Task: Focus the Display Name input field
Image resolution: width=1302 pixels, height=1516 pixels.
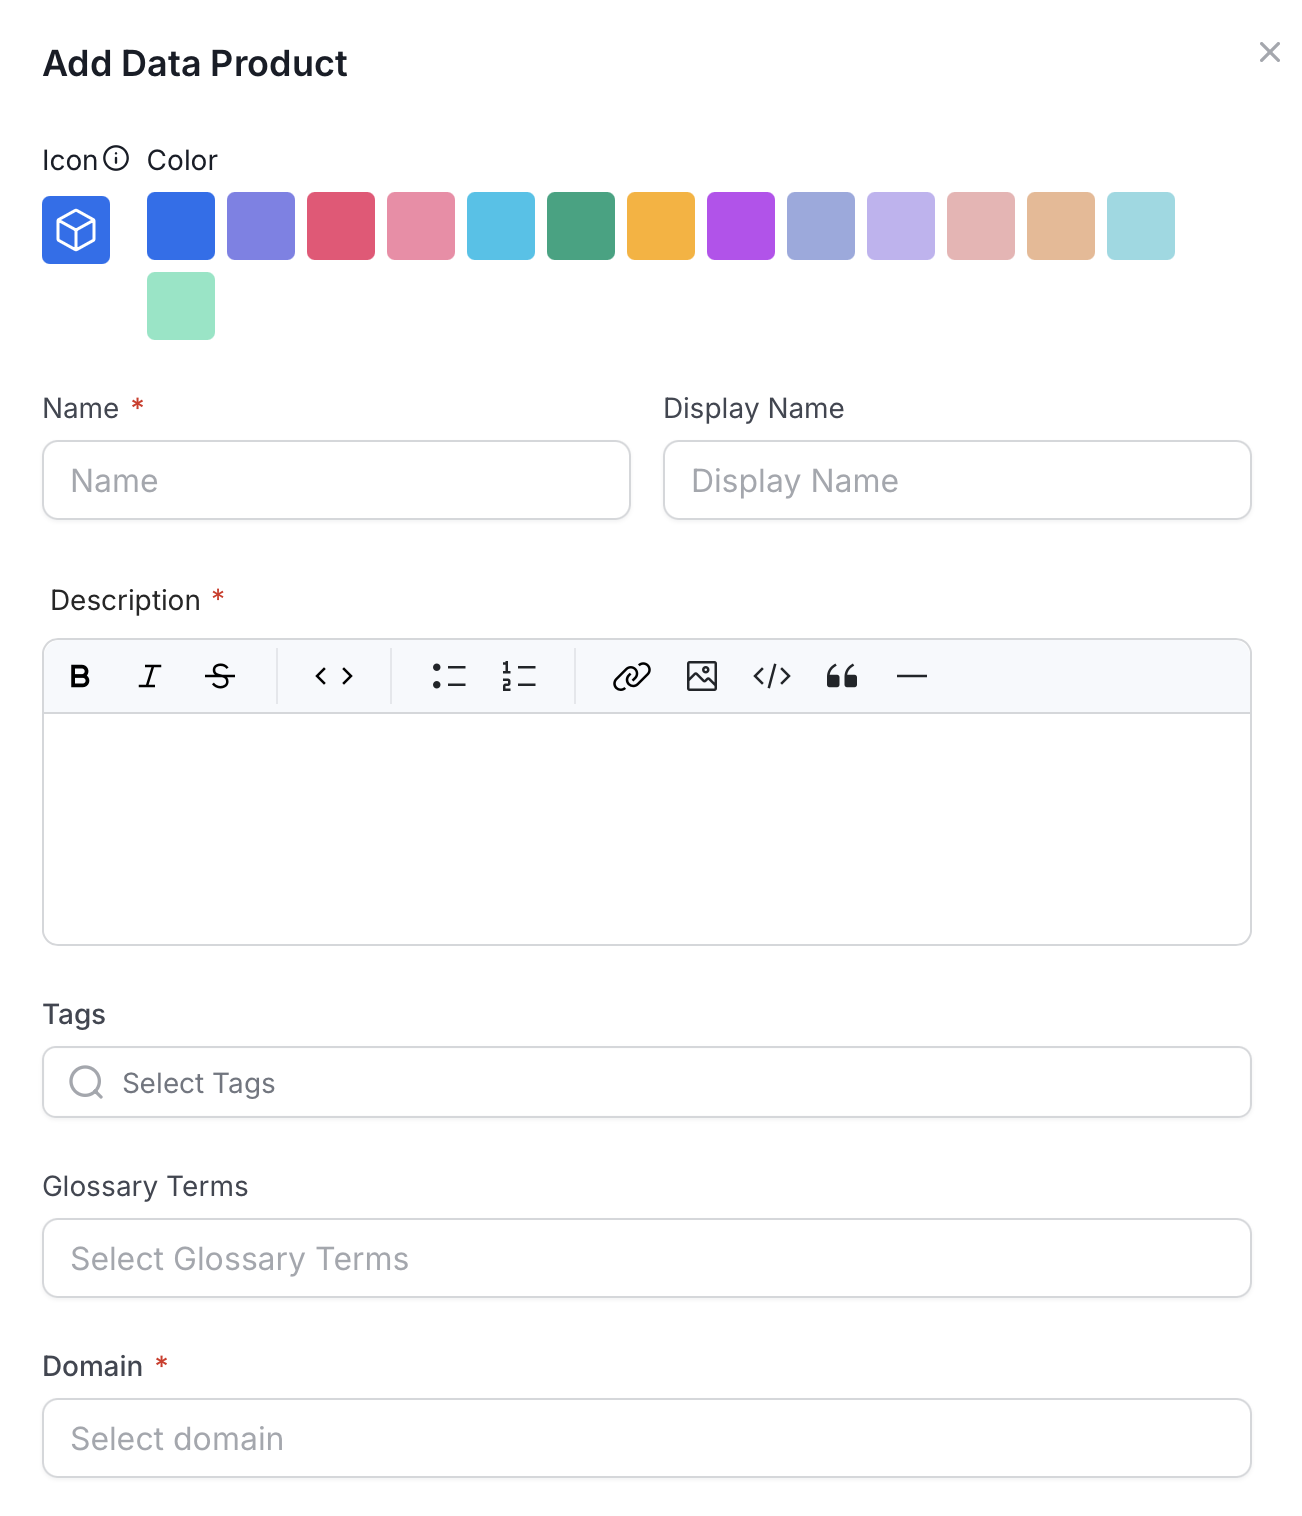Action: pos(957,480)
